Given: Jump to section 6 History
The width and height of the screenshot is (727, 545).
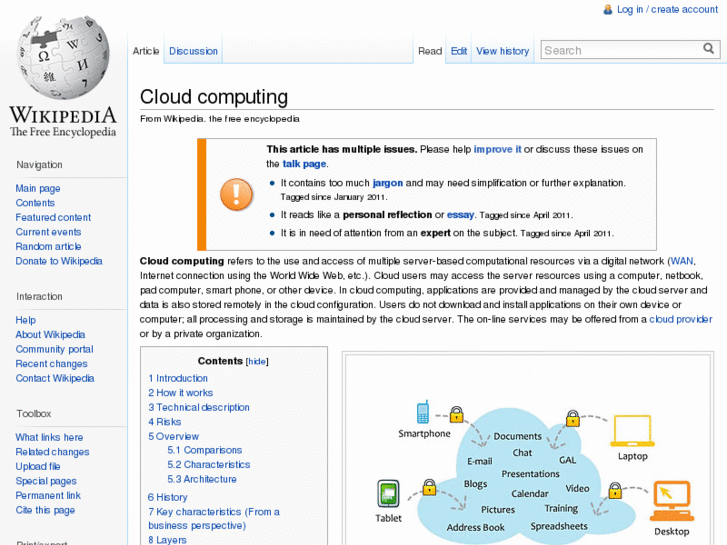Looking at the screenshot, I should [167, 497].
